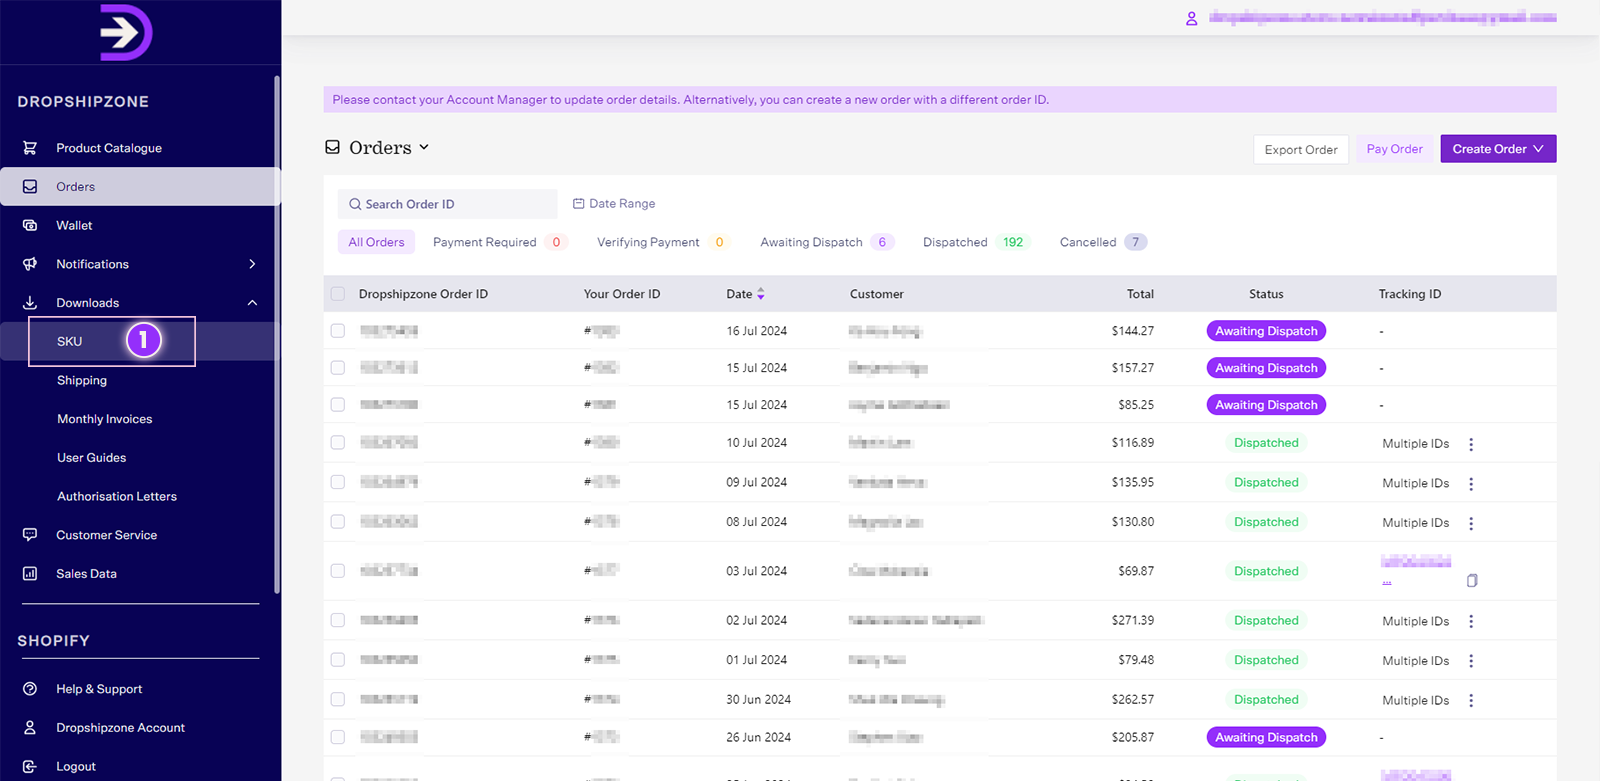This screenshot has height=781, width=1600.
Task: Open three-dot menu for 09 Jul 2024 order
Action: coord(1471,483)
